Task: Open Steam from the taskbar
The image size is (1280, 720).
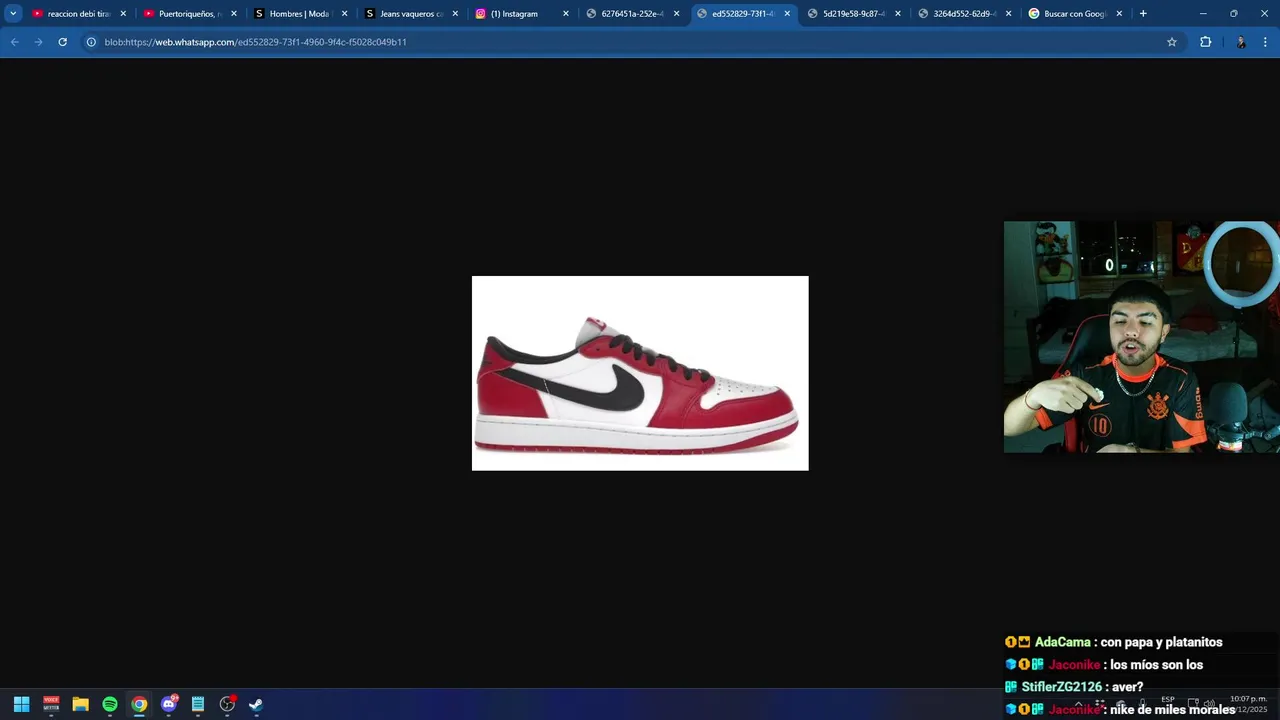Action: point(256,704)
